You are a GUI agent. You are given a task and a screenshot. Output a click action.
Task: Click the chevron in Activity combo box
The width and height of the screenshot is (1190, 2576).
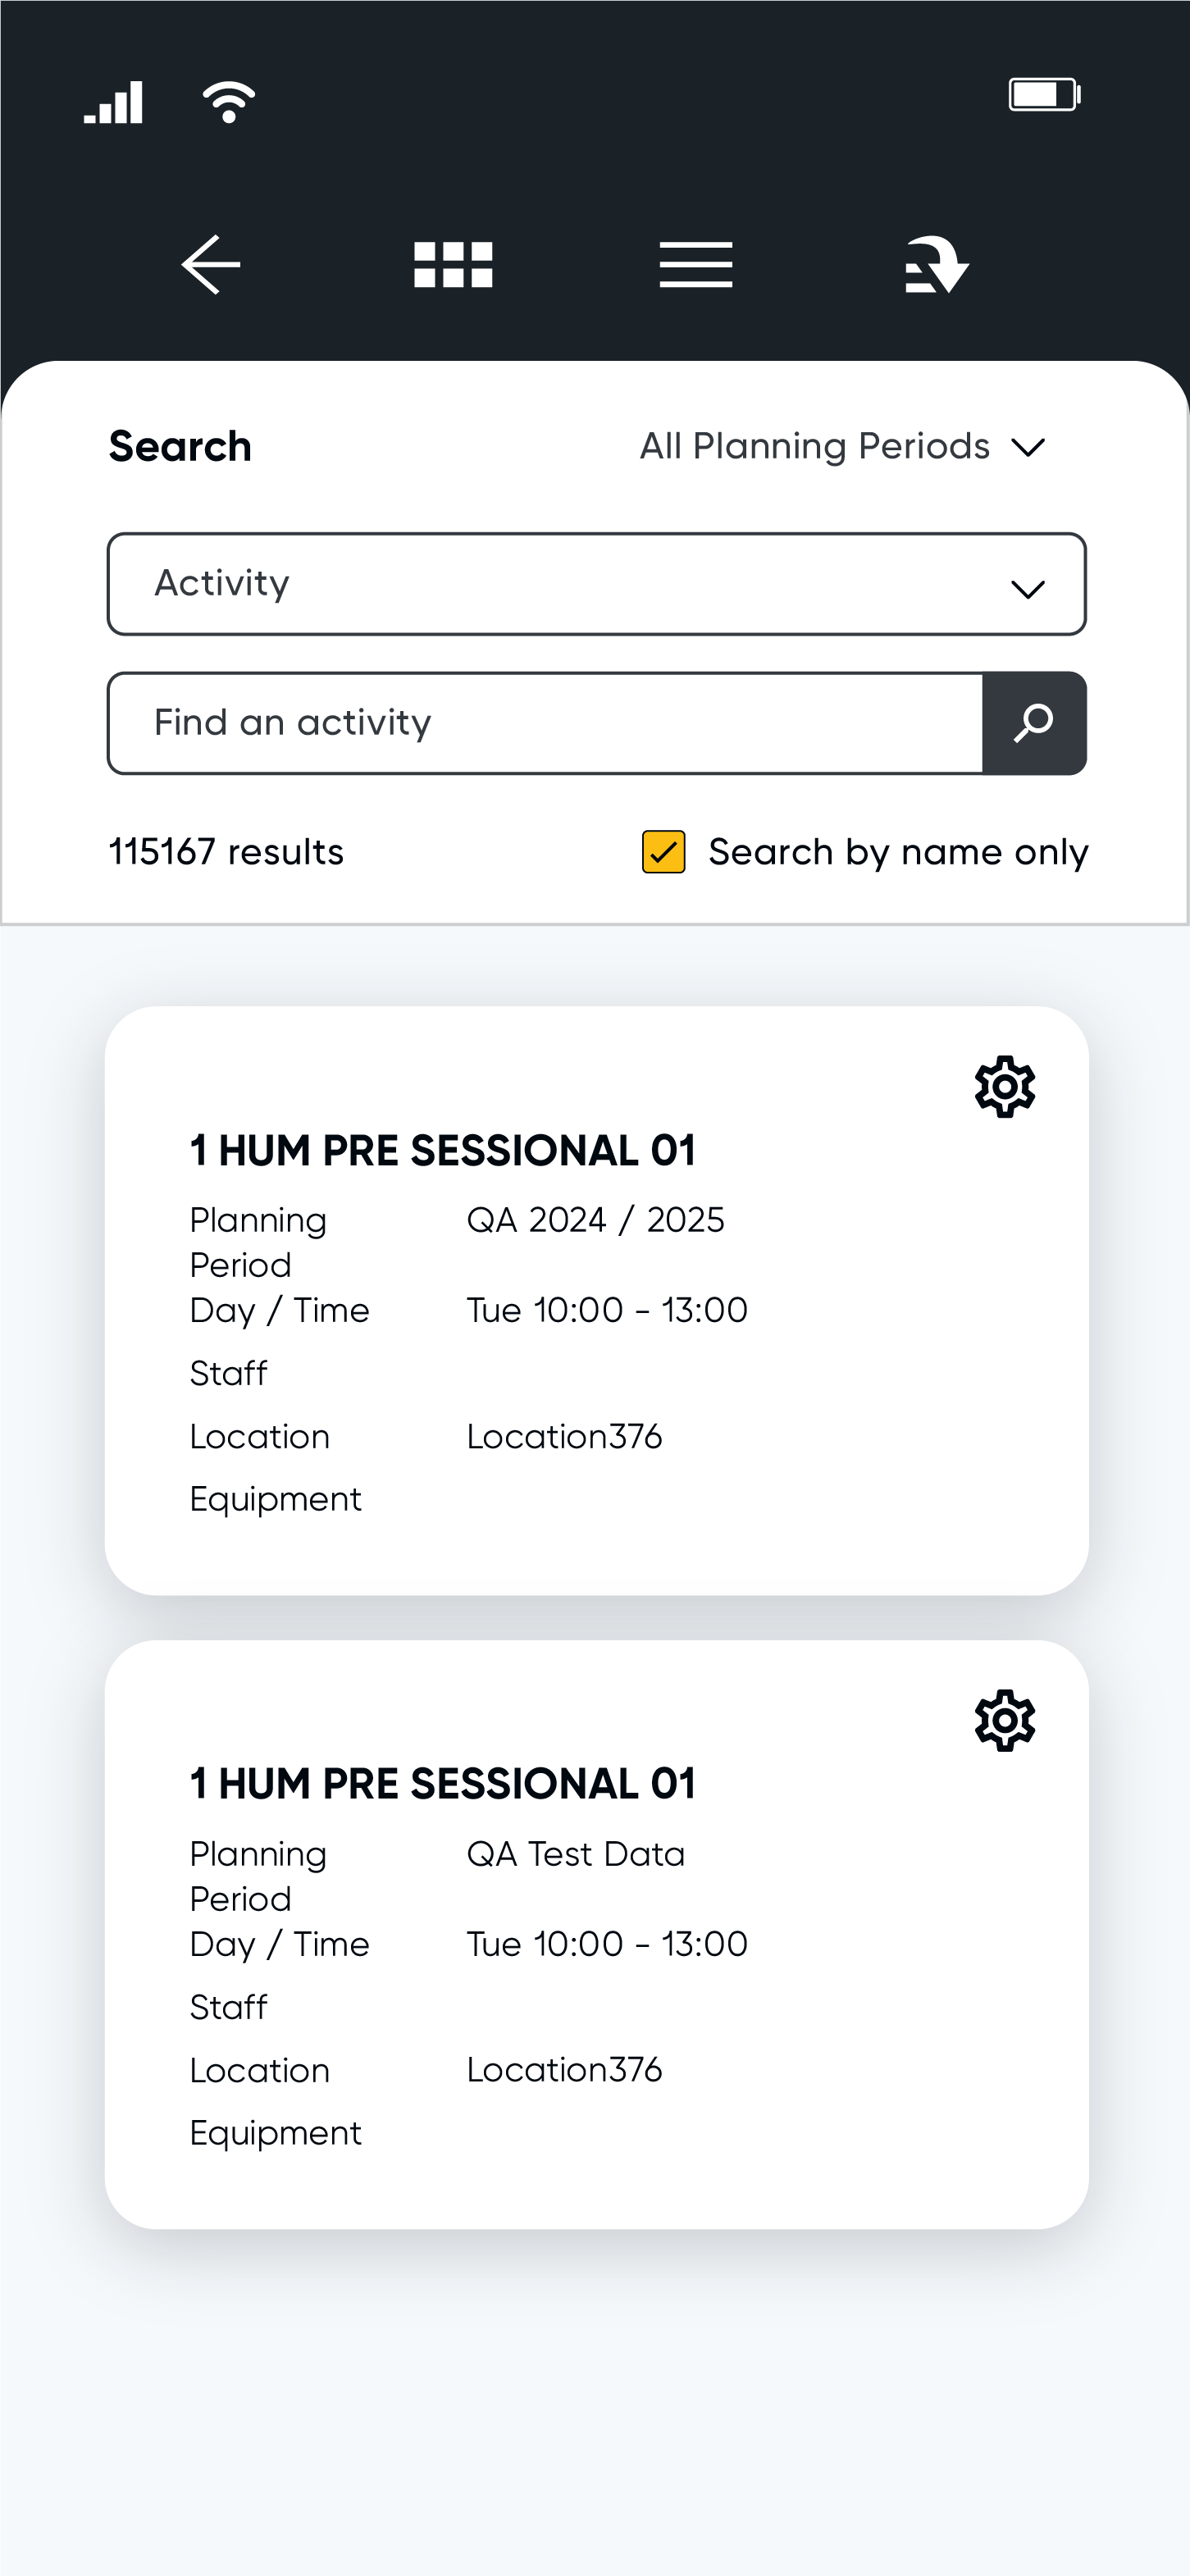1028,589
